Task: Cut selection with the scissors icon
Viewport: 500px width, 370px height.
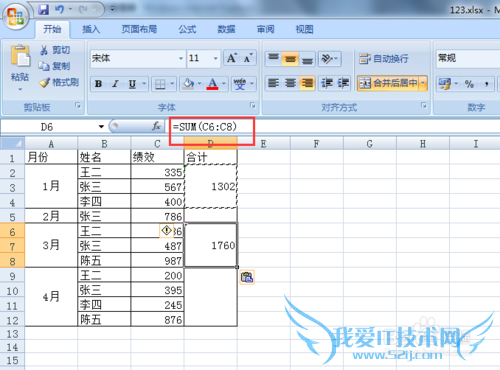Action: pos(44,50)
